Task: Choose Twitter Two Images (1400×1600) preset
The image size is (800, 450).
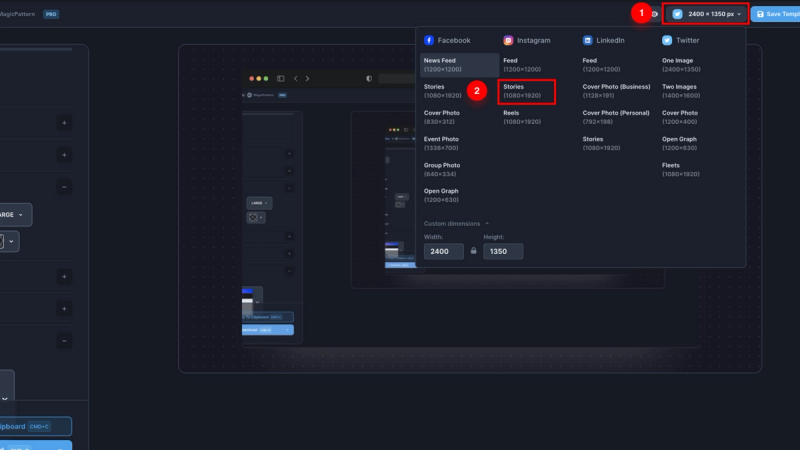Action: coord(681,91)
